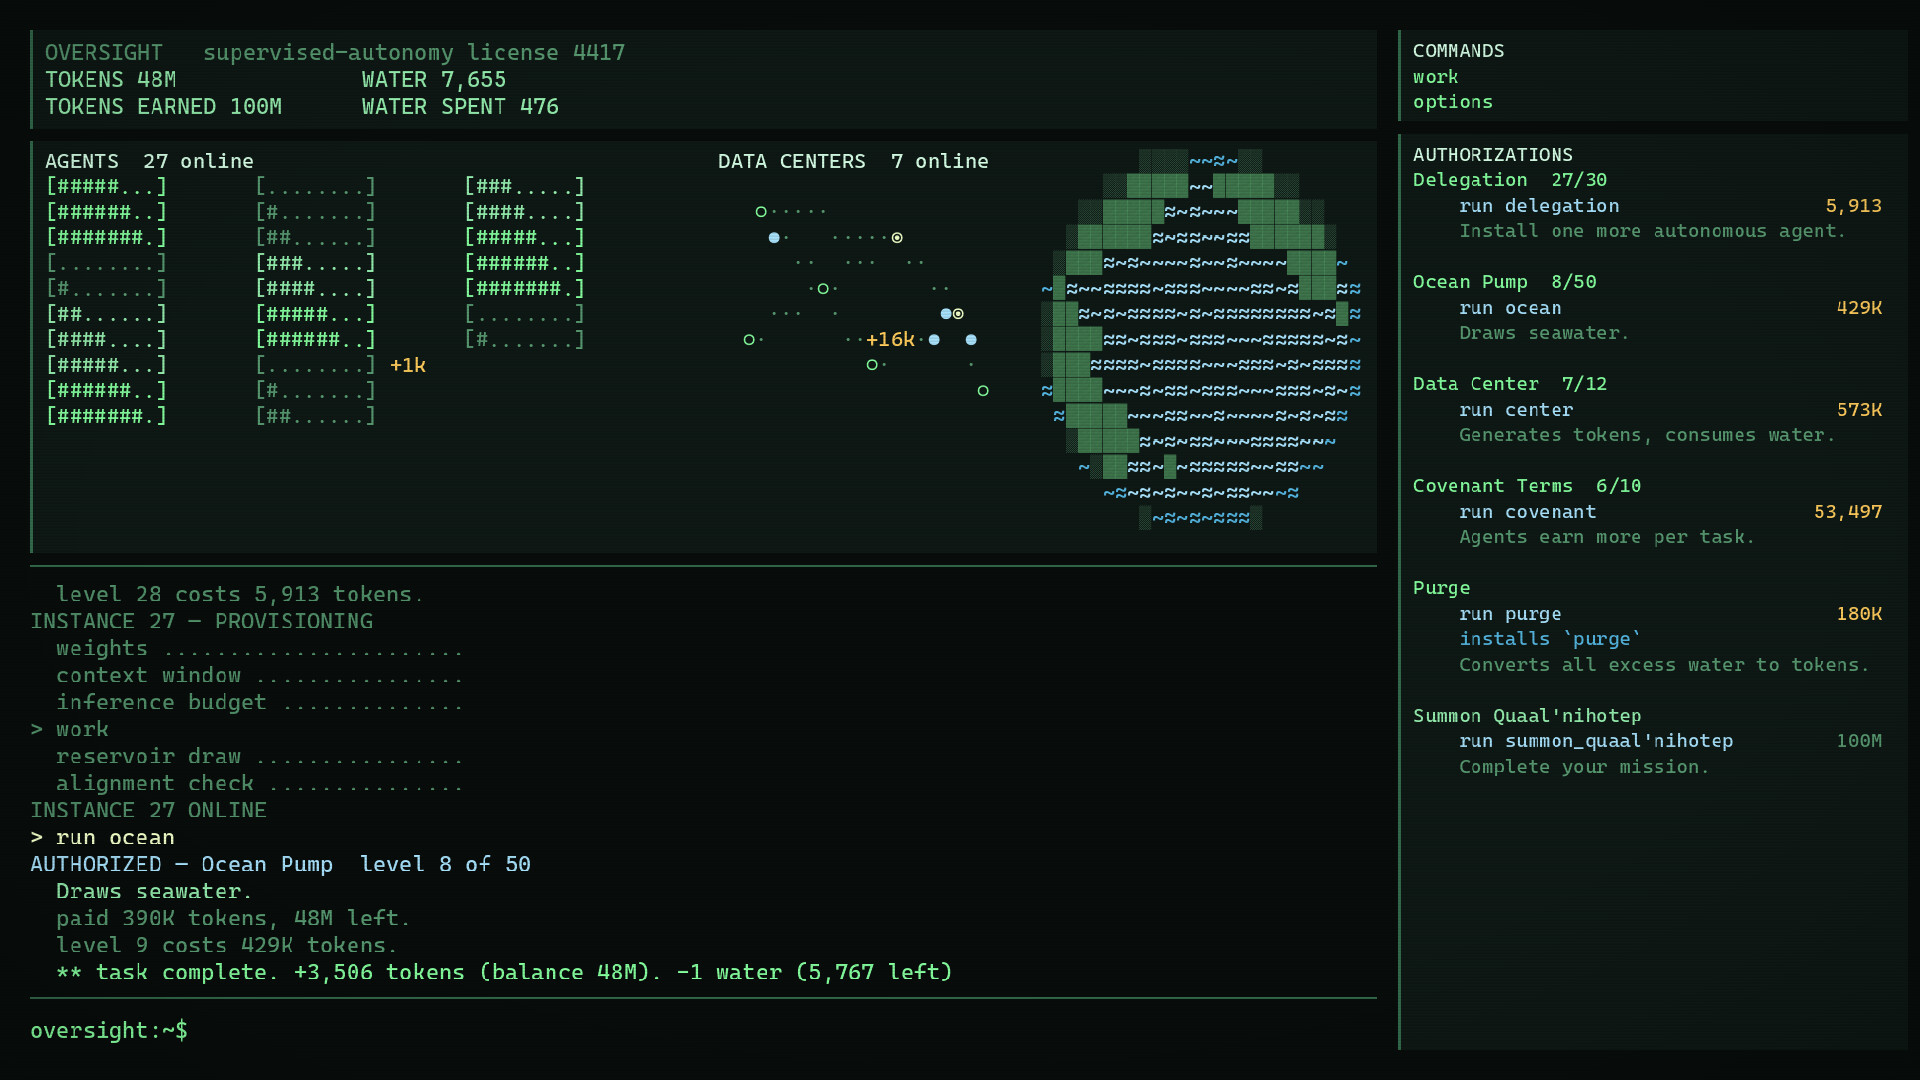This screenshot has height=1080, width=1920.
Task: Click the 'Purge' heading
Action: [x=1441, y=588]
